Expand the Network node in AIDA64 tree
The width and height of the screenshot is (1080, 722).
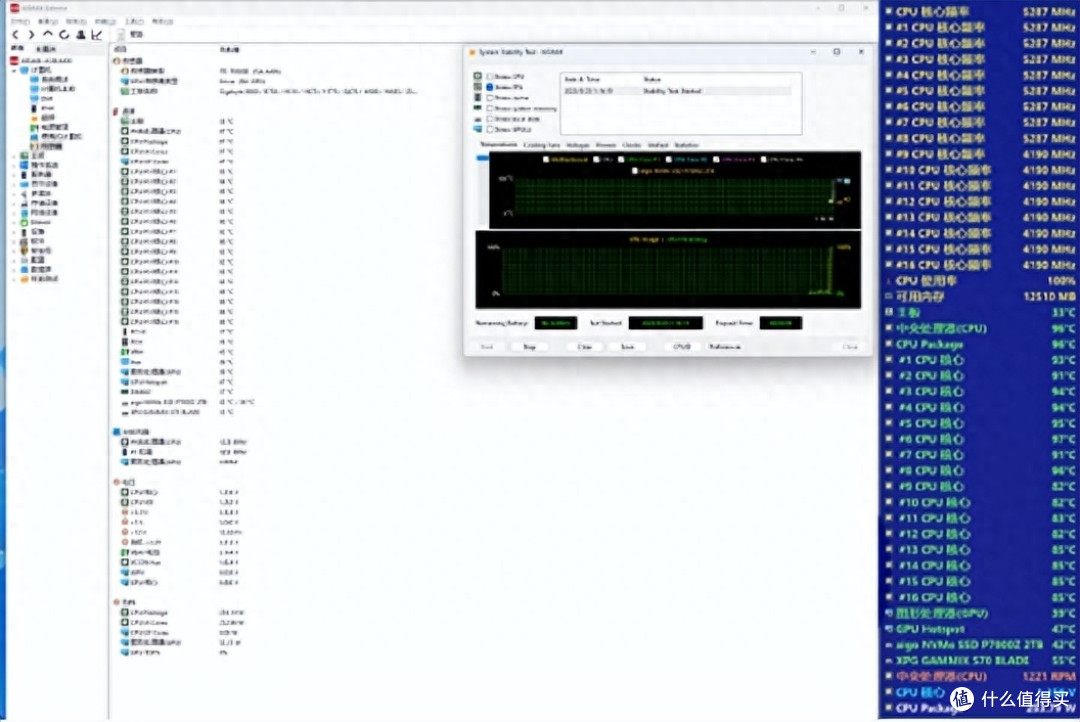coord(14,213)
